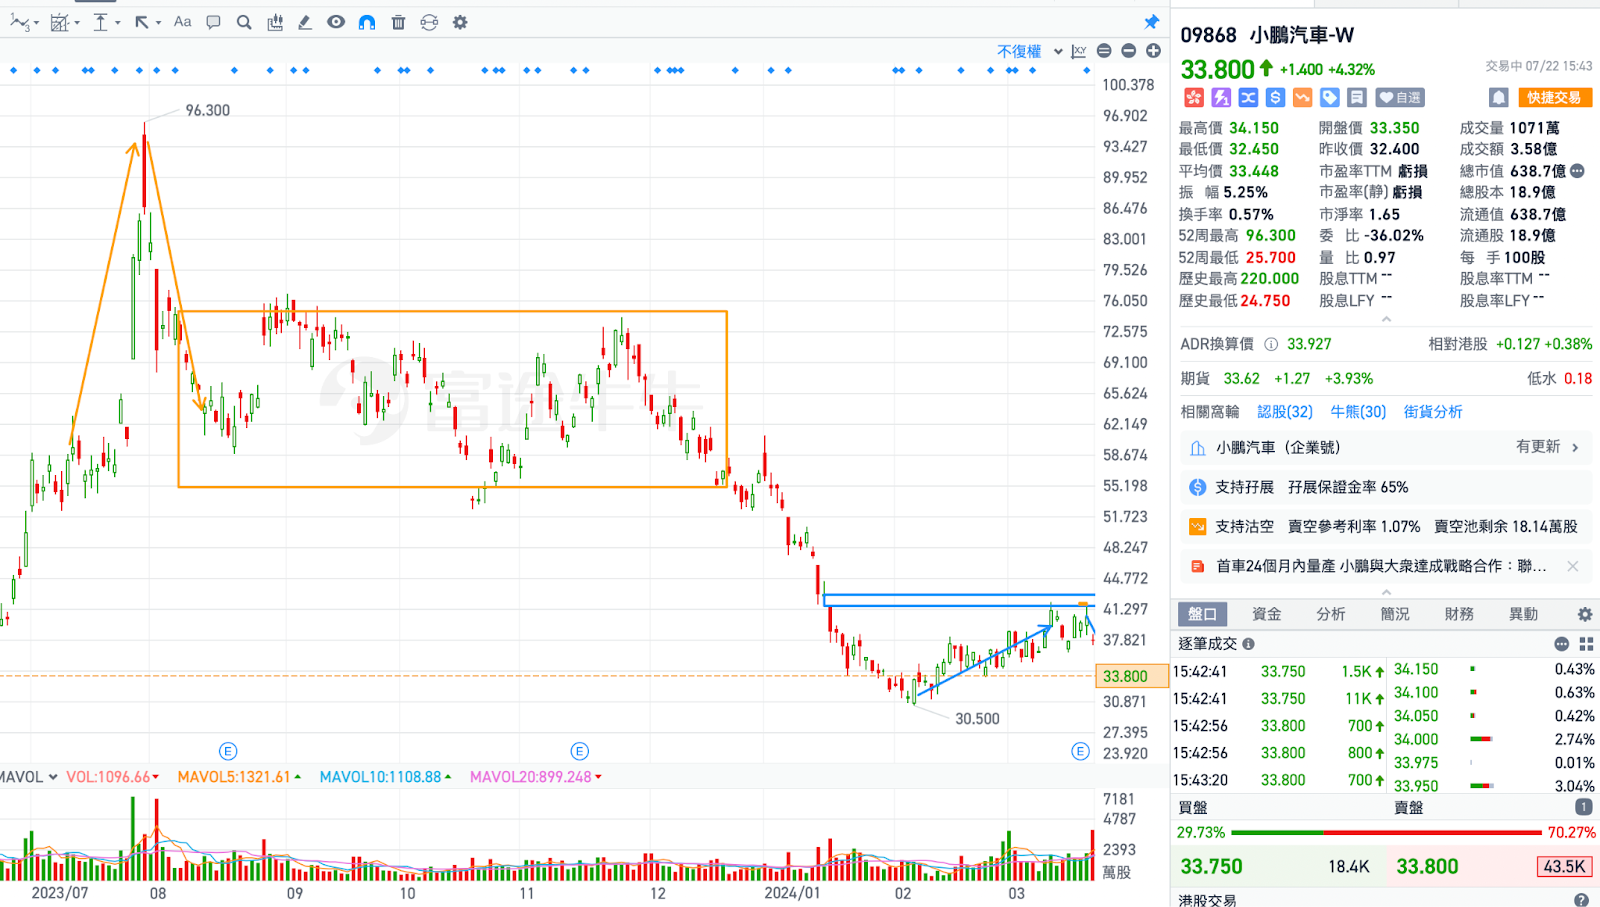Open drawing toolbar settings gear

(x=460, y=22)
